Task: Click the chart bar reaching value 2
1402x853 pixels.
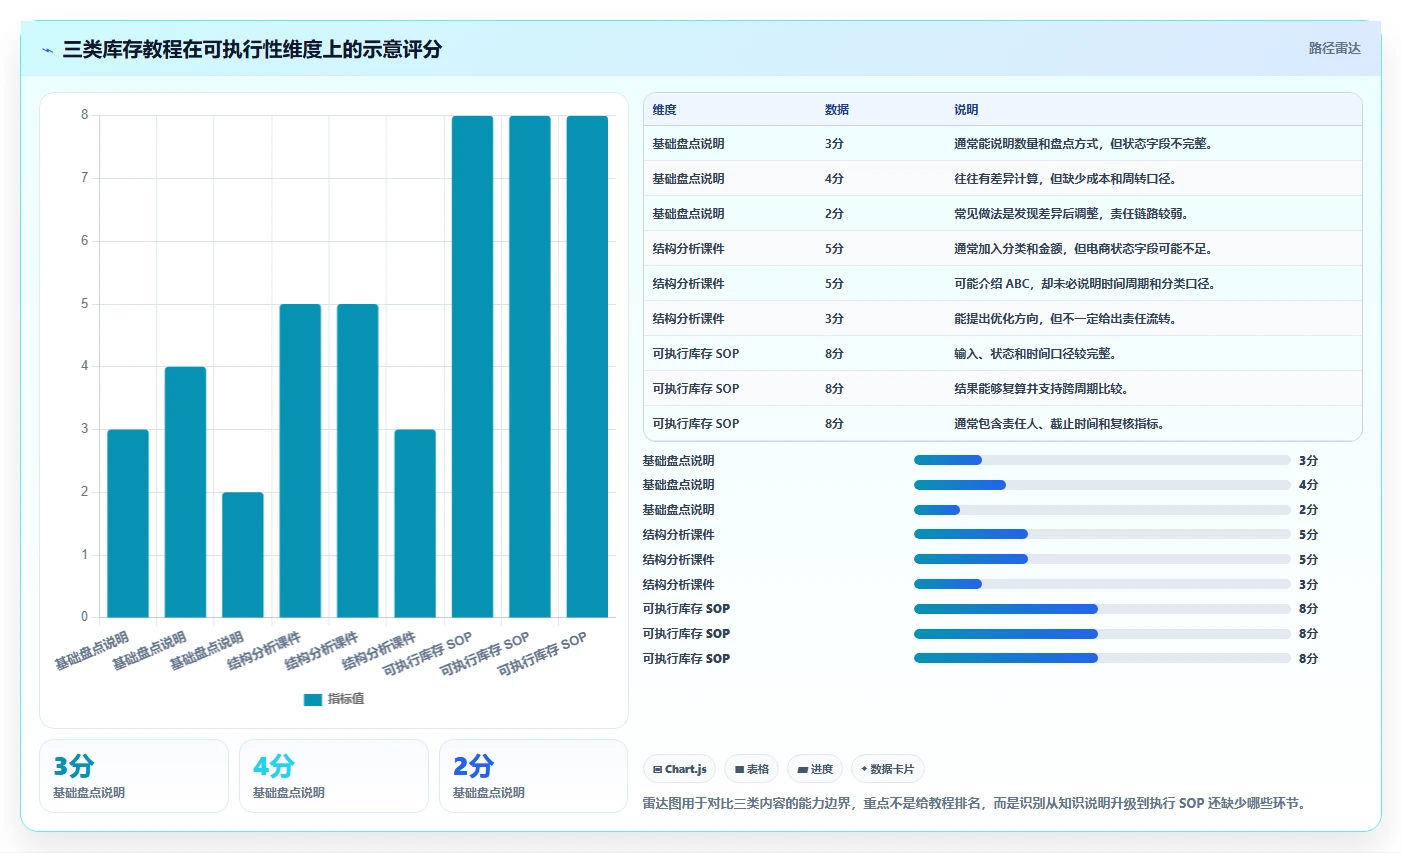Action: [x=243, y=555]
